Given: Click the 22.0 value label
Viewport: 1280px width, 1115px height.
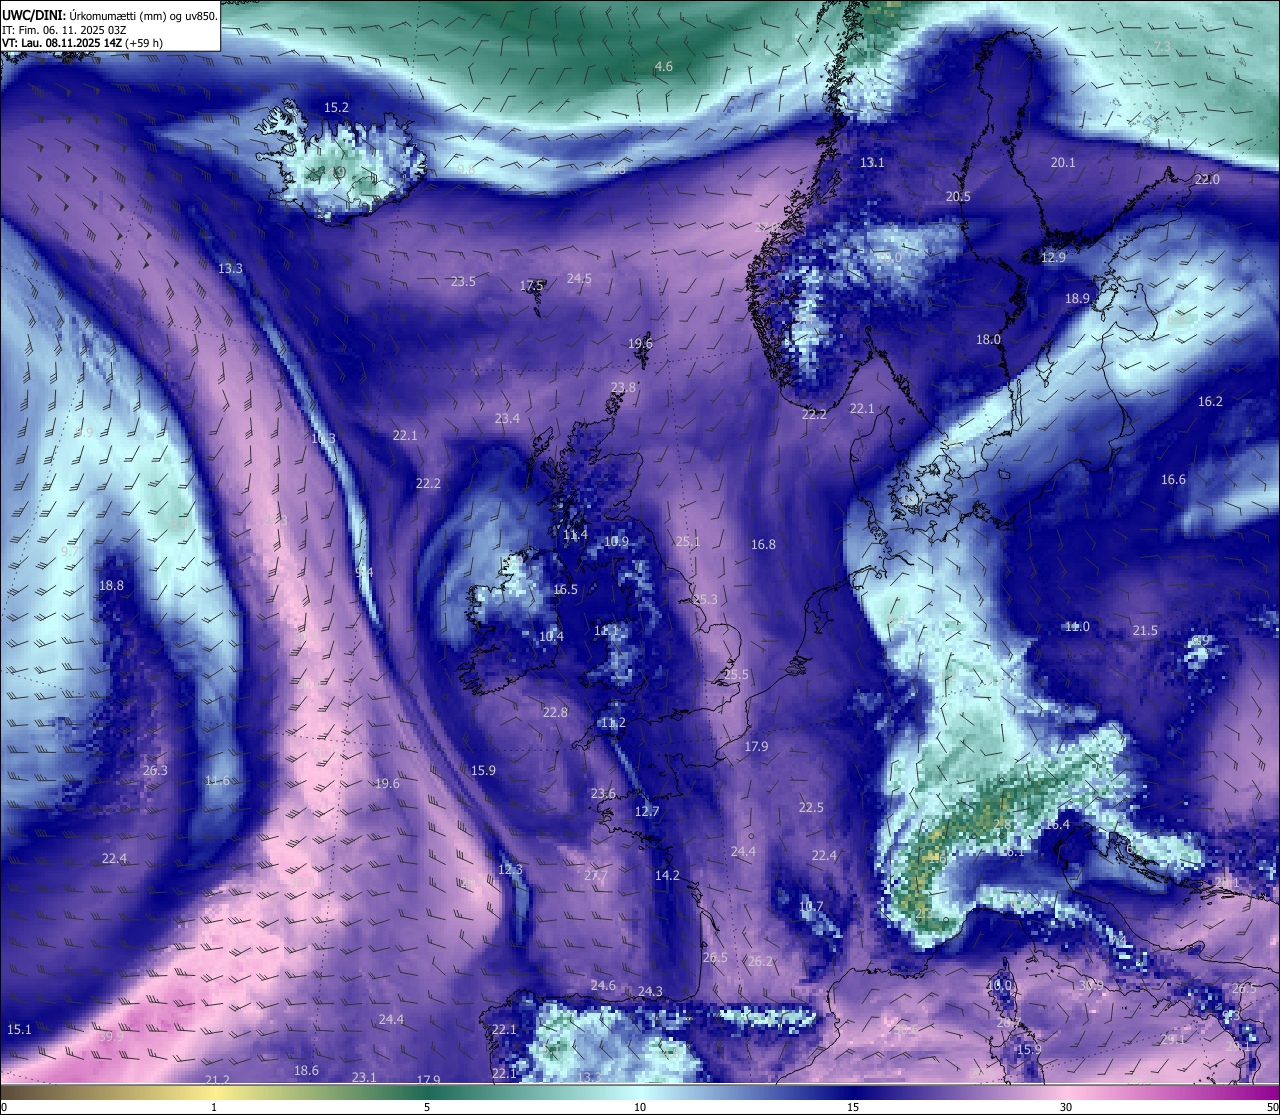Looking at the screenshot, I should (1207, 179).
